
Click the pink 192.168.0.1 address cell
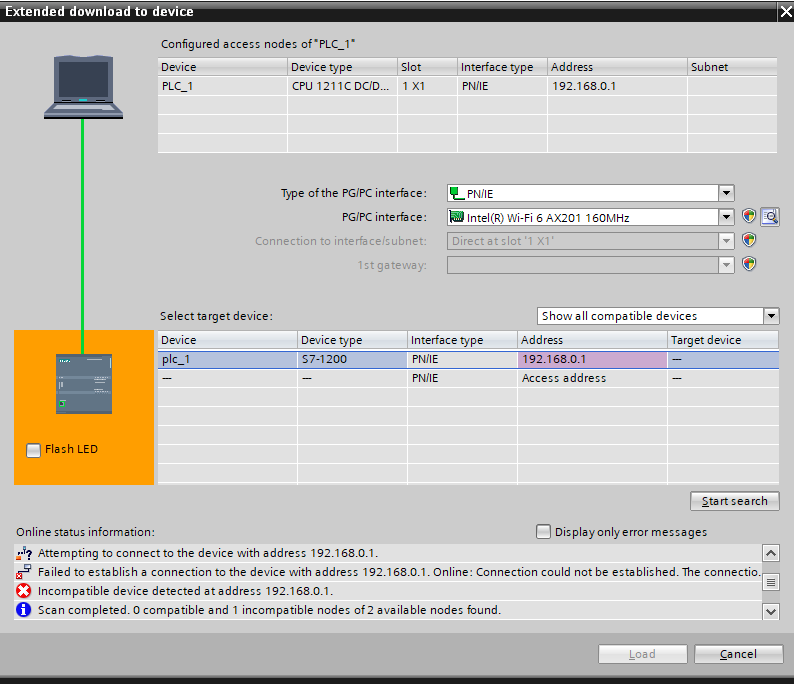592,359
